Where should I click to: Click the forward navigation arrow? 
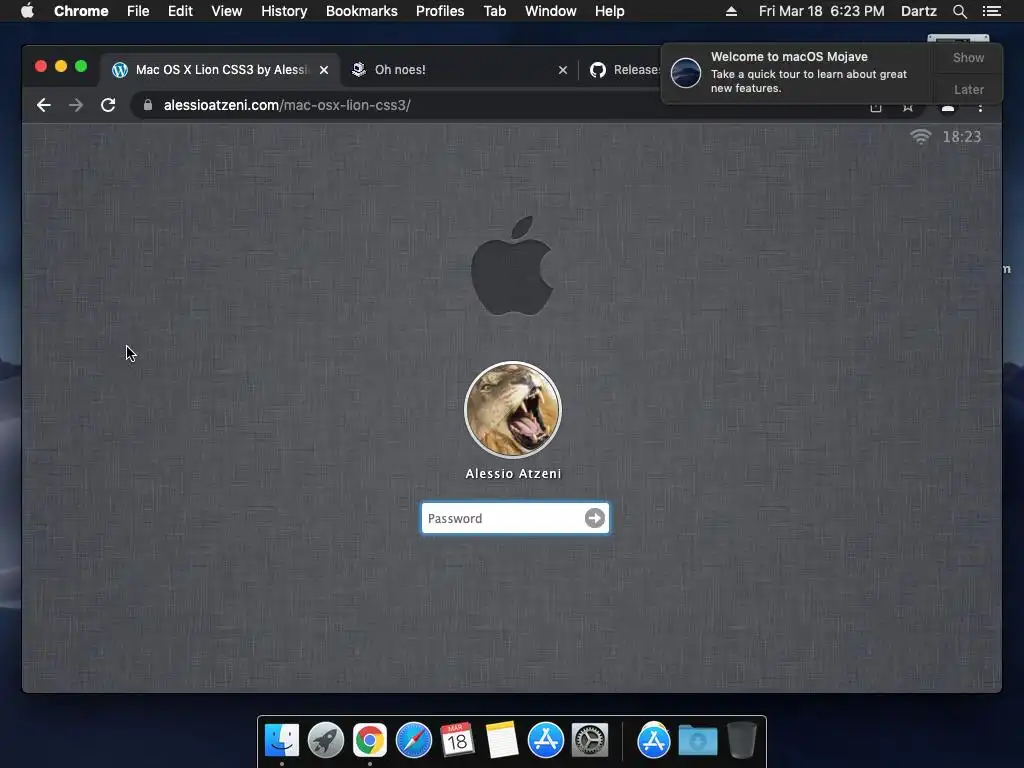(x=76, y=105)
